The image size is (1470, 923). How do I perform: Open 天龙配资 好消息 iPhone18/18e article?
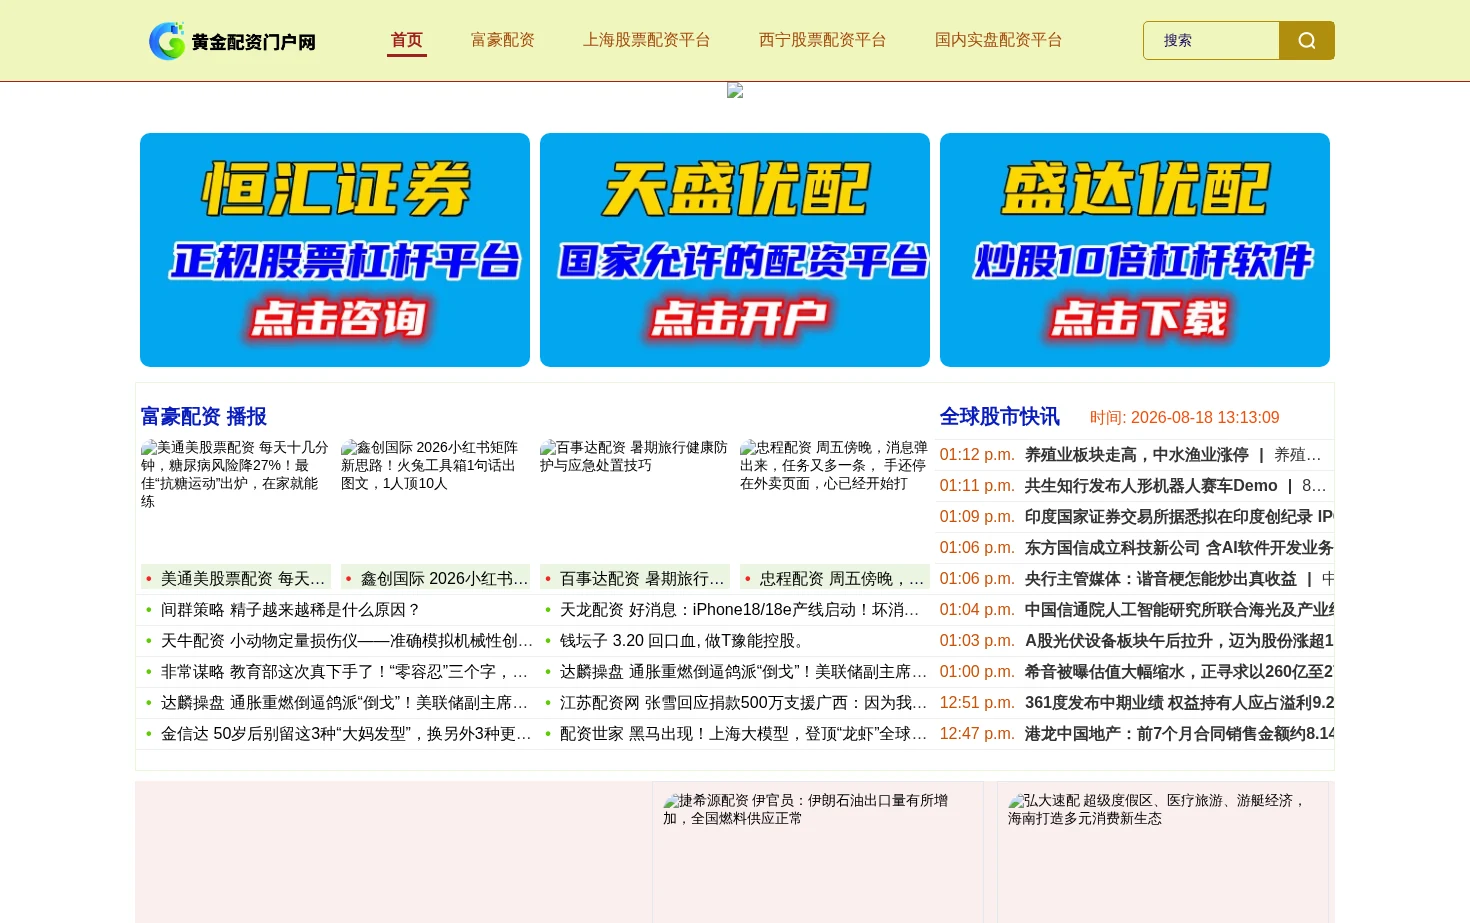click(740, 609)
